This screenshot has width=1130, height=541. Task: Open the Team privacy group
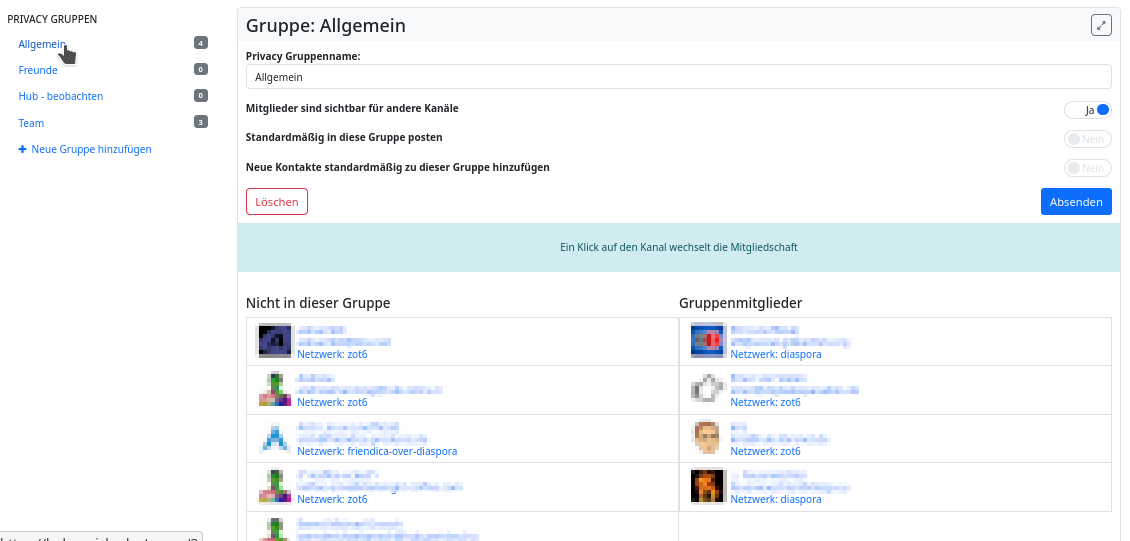click(x=31, y=123)
